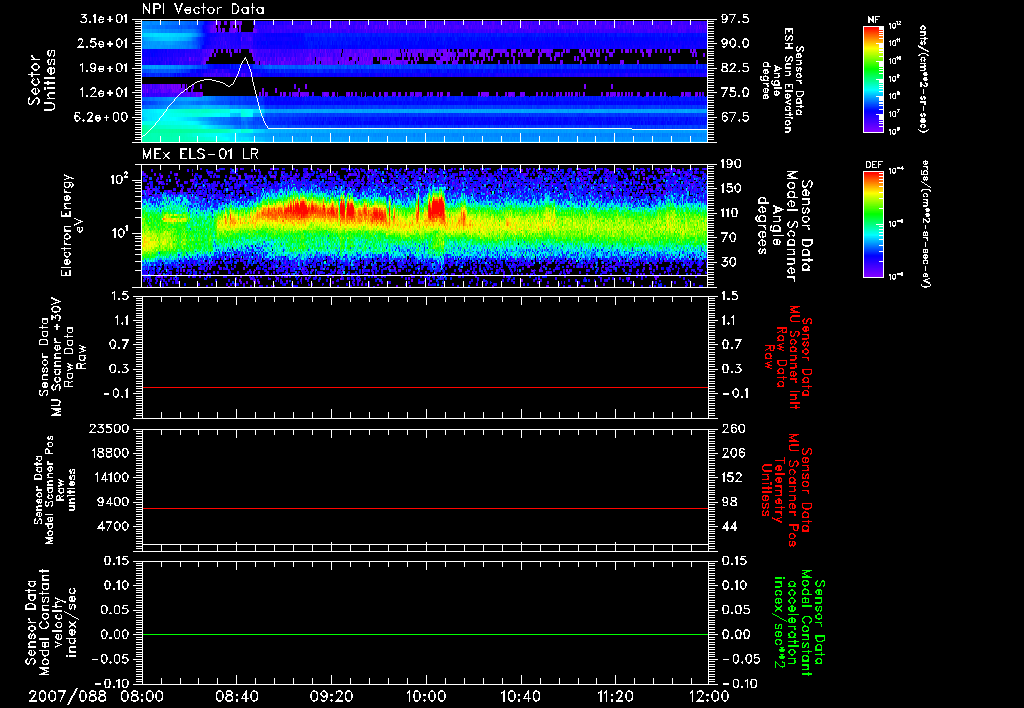Click the '14100' scanner position tick label

coord(109,477)
